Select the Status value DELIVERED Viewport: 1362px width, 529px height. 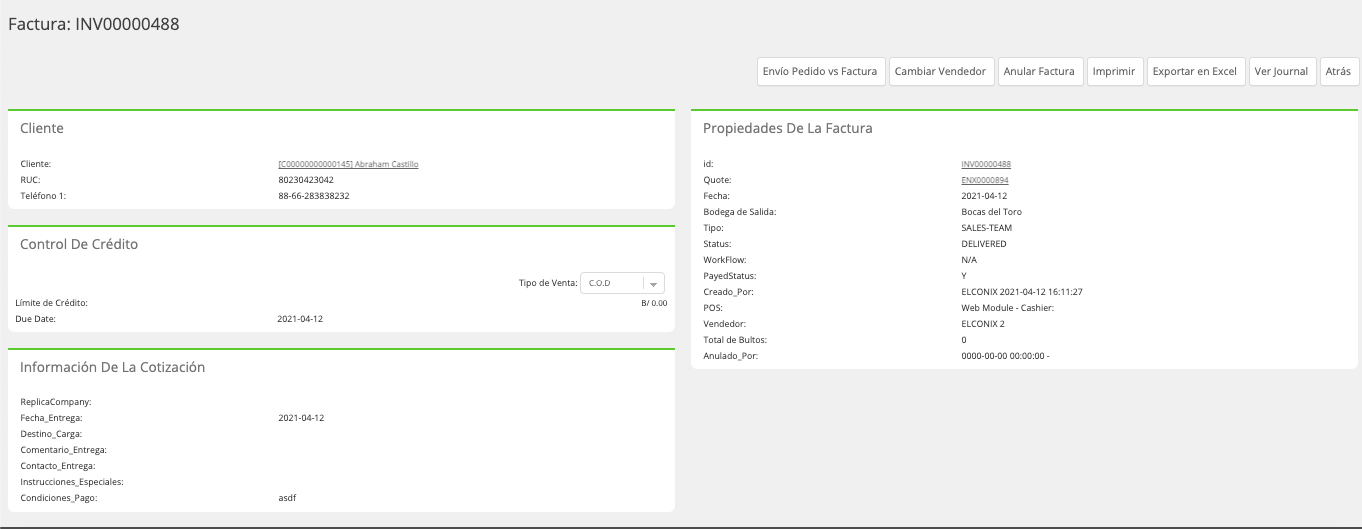pyautogui.click(x=984, y=244)
